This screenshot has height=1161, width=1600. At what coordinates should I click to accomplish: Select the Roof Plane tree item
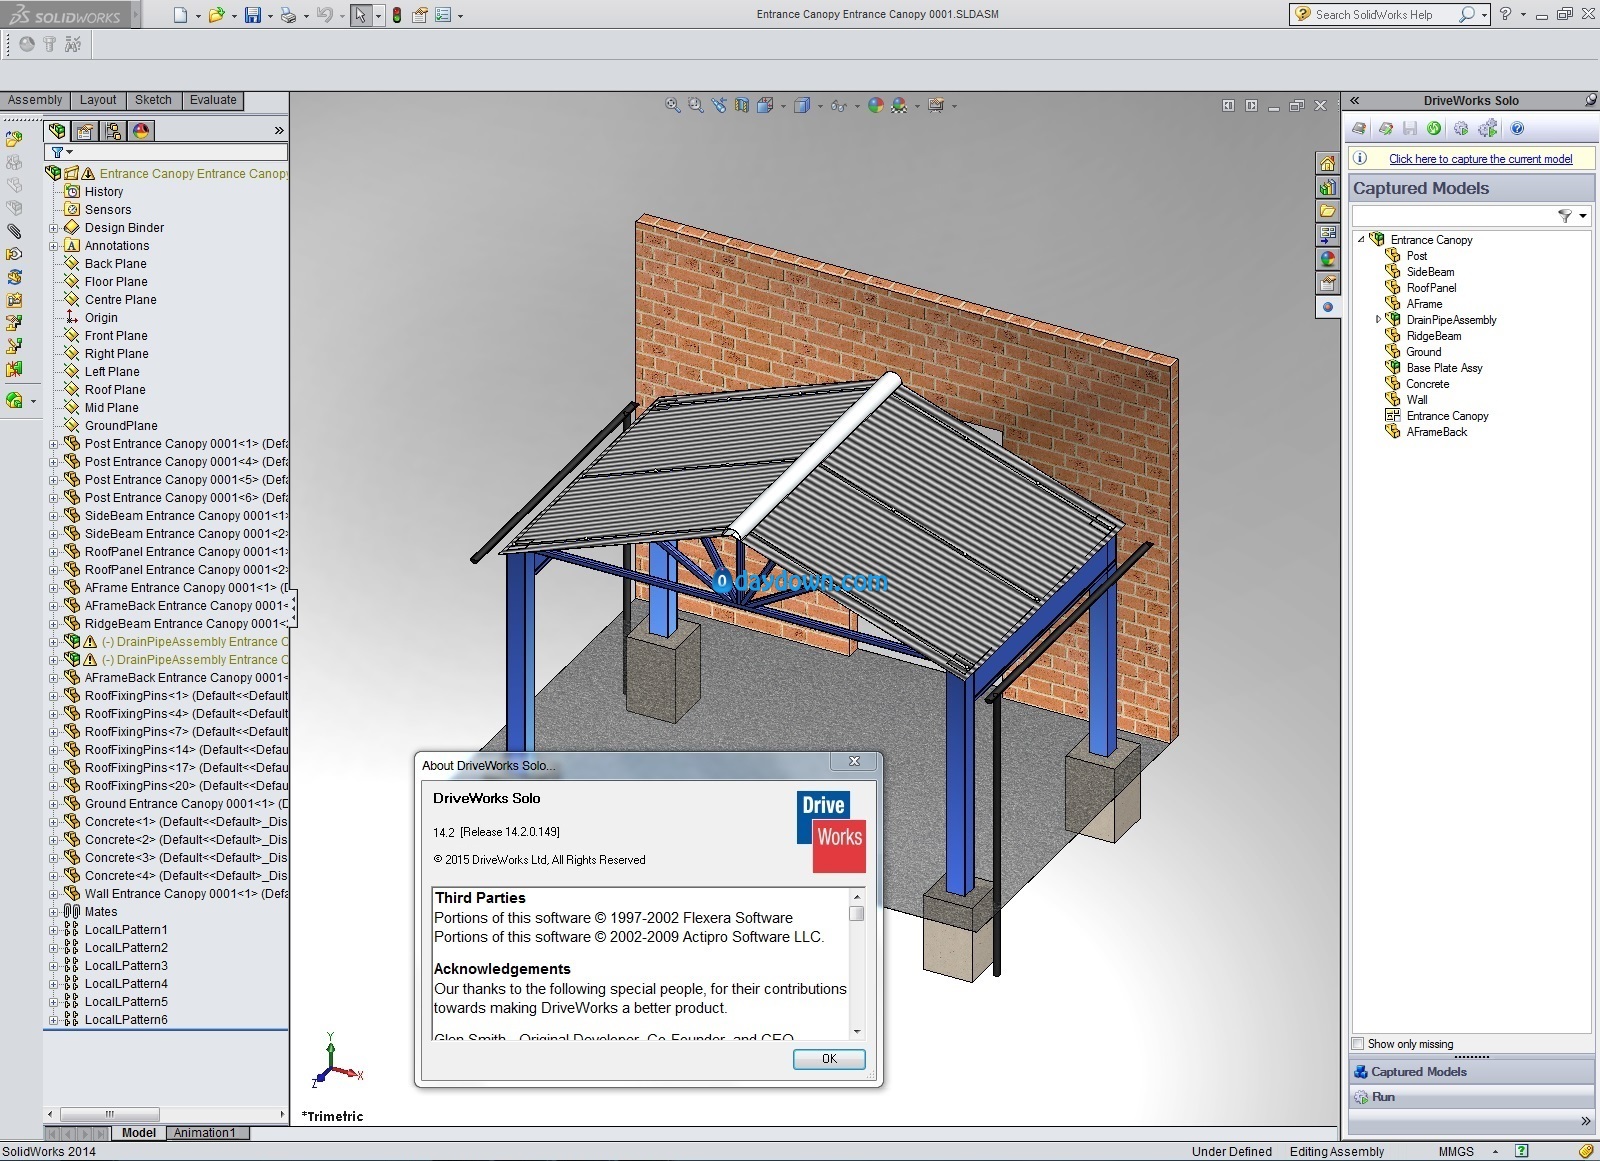point(115,390)
